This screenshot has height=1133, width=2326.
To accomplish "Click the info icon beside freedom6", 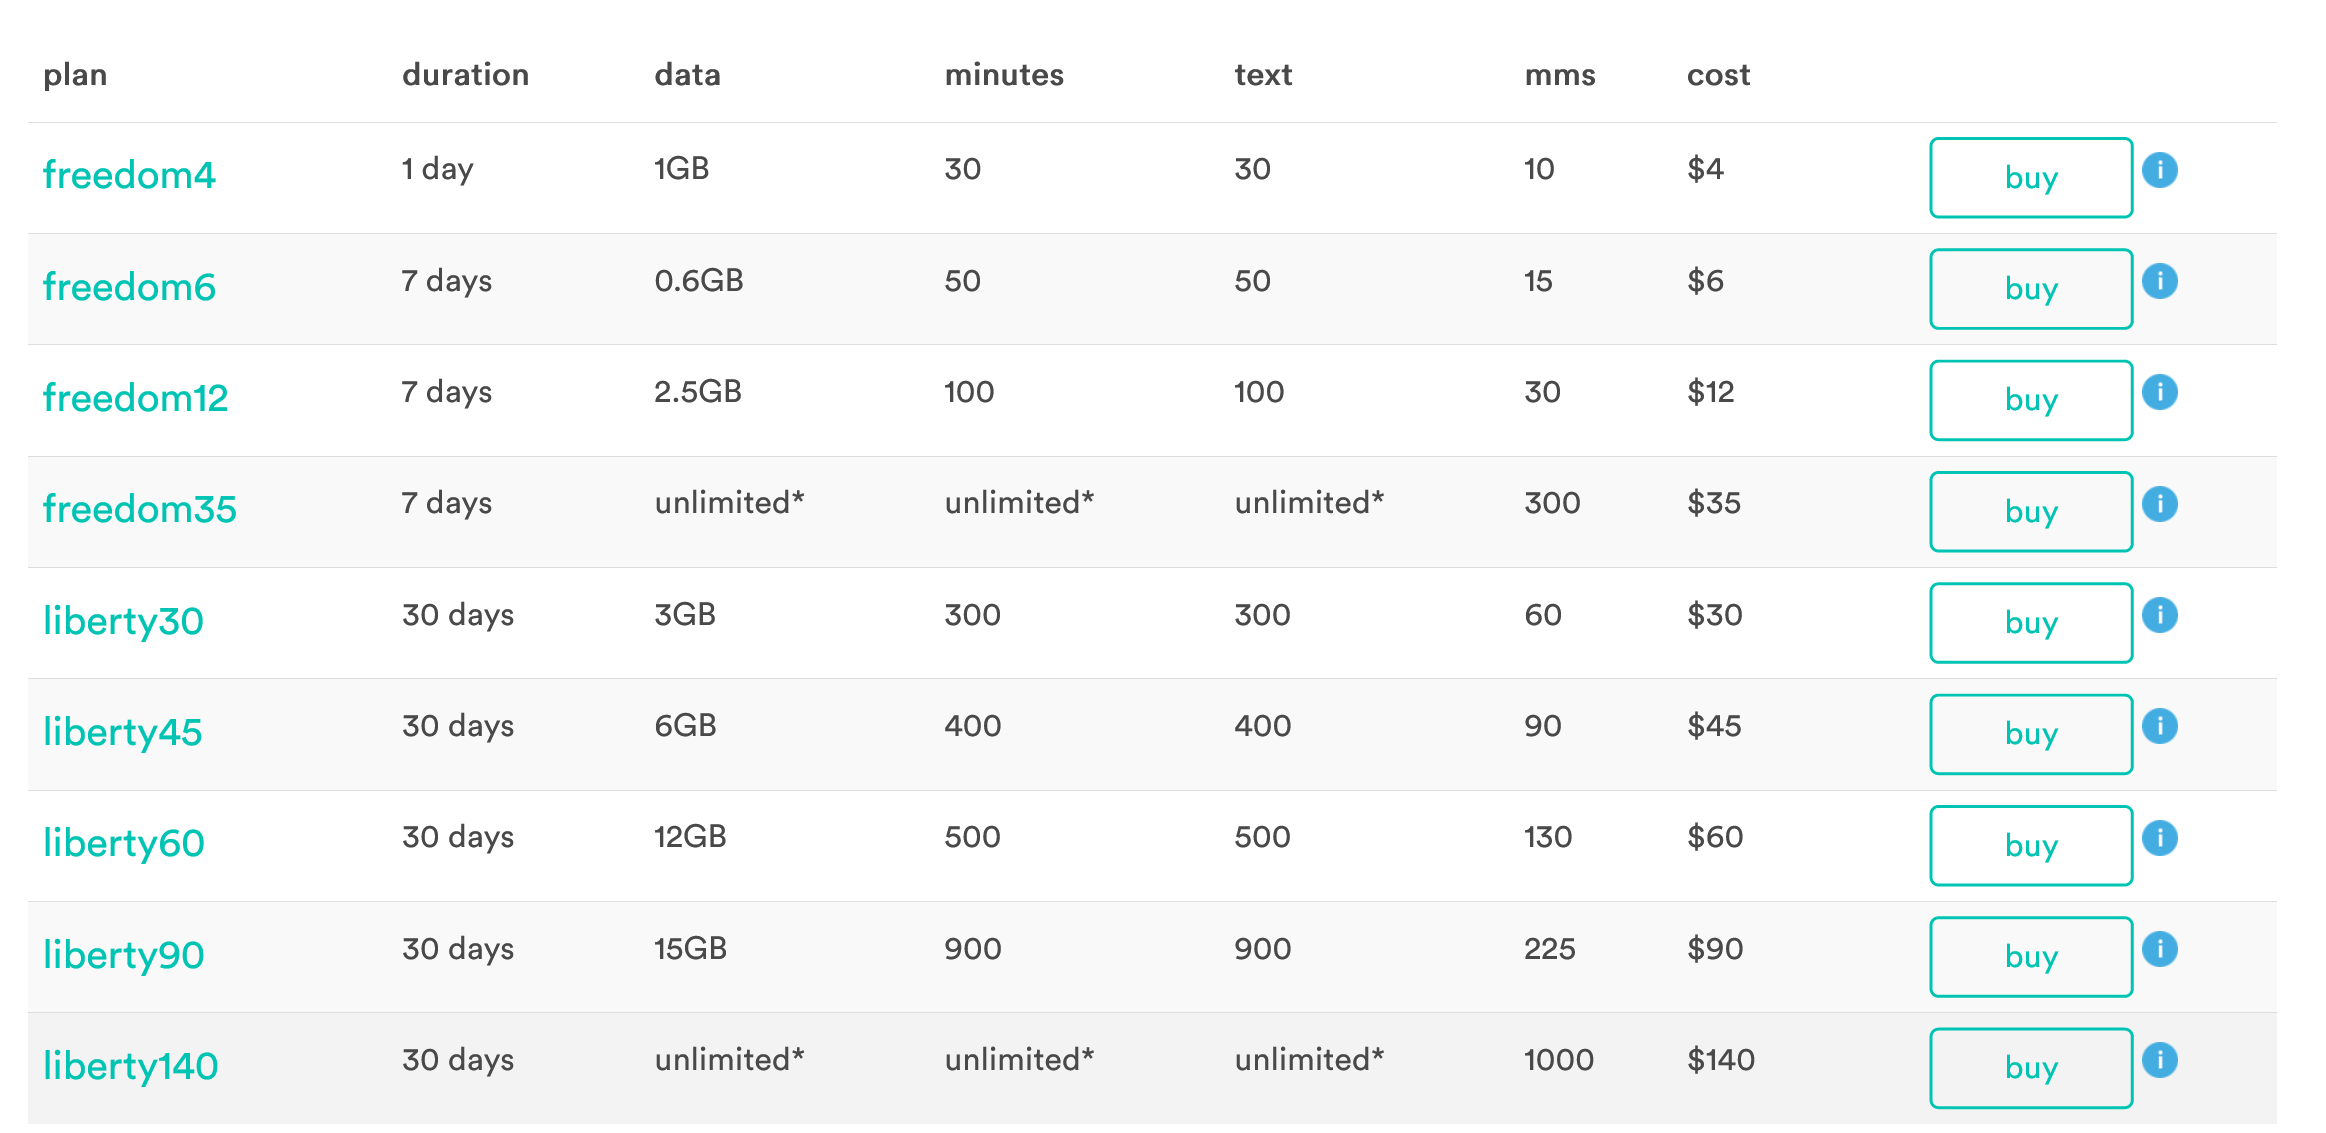I will [x=2161, y=282].
